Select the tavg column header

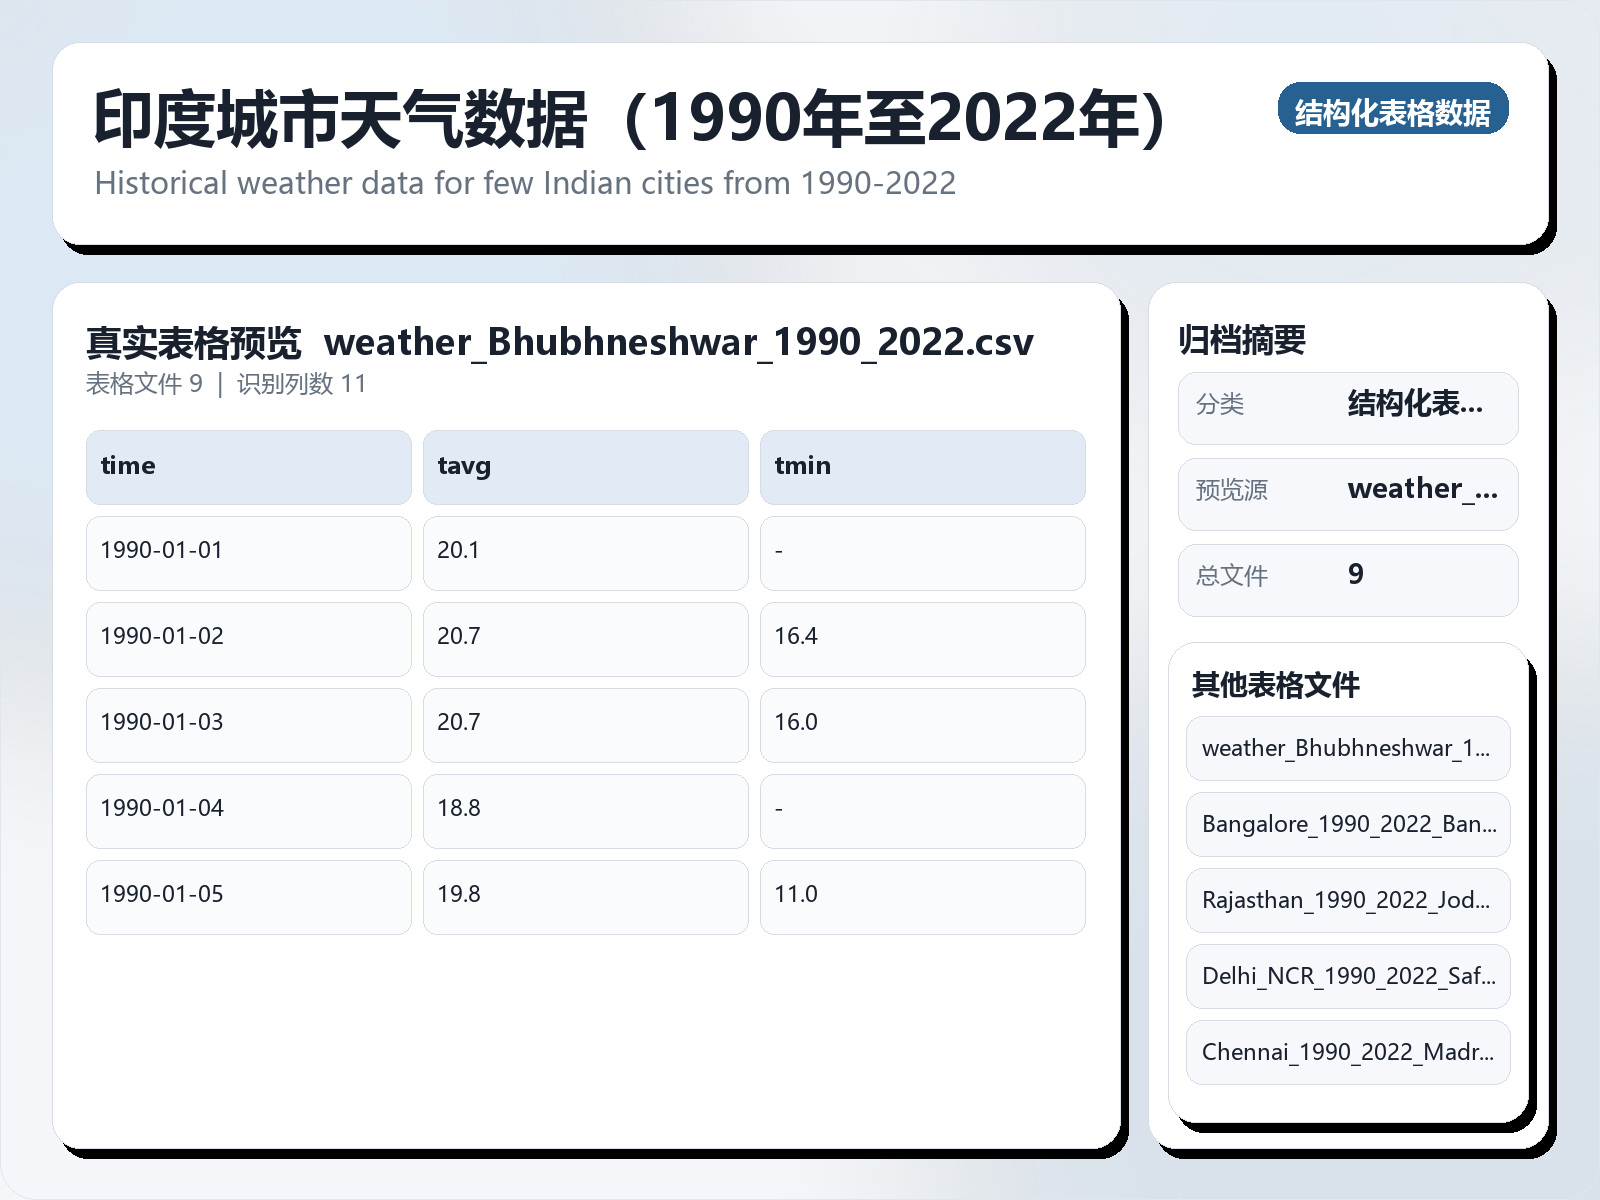[x=585, y=466]
